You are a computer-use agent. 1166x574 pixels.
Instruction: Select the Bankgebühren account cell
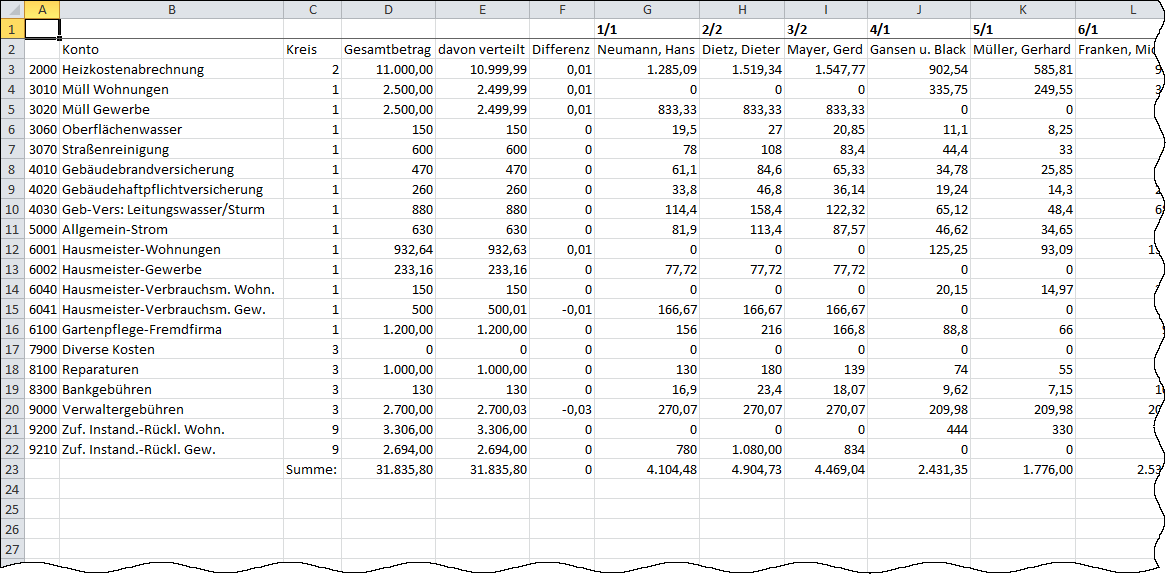click(x=172, y=389)
